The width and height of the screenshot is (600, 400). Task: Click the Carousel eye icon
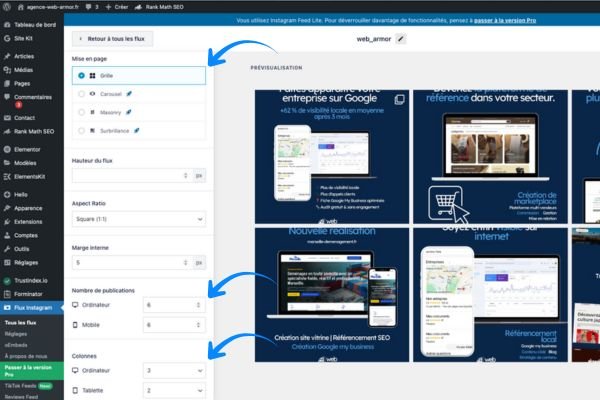[93, 94]
